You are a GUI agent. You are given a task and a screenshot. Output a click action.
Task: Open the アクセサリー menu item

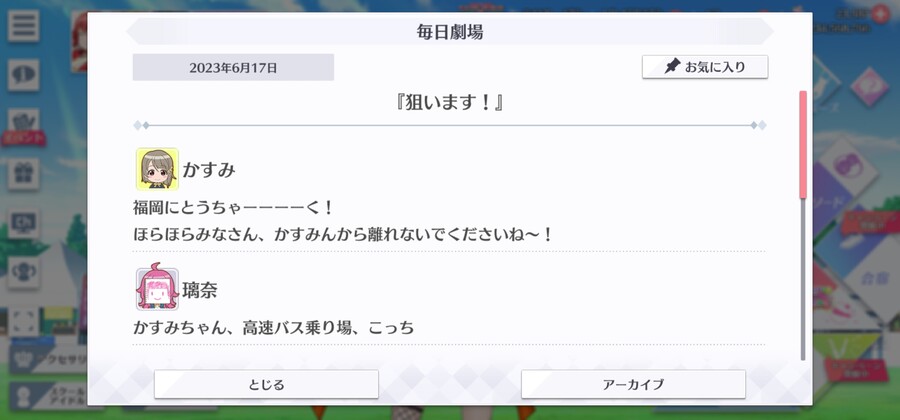point(48,360)
